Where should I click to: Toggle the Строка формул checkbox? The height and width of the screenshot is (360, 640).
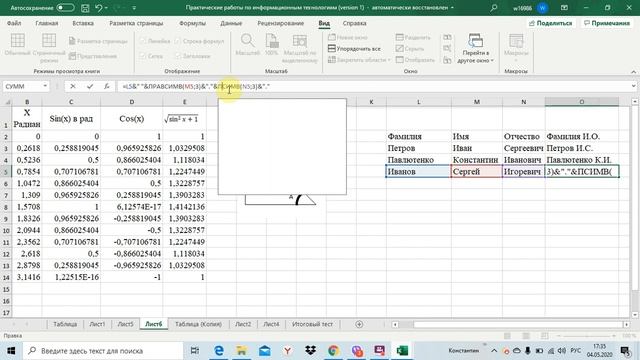click(178, 41)
